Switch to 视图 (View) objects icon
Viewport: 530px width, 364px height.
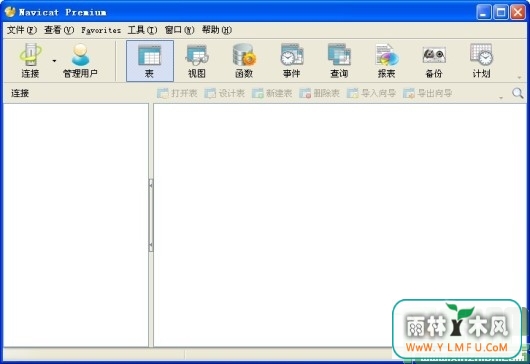coord(197,61)
